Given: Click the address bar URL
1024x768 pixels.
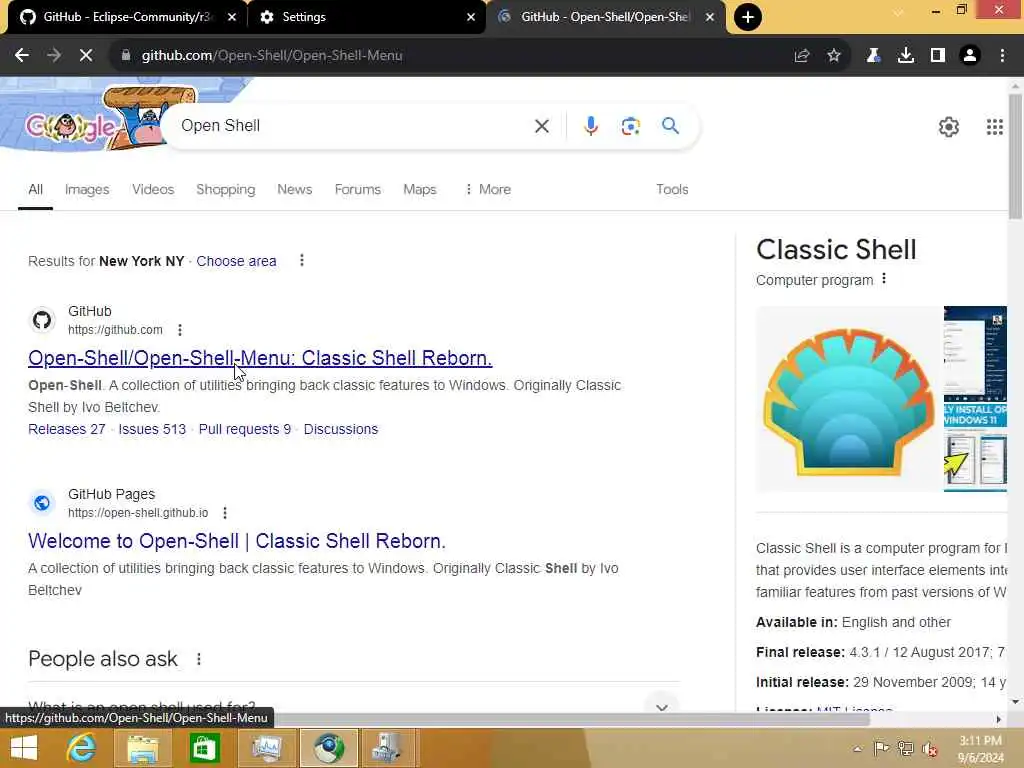Looking at the screenshot, I should (272, 56).
